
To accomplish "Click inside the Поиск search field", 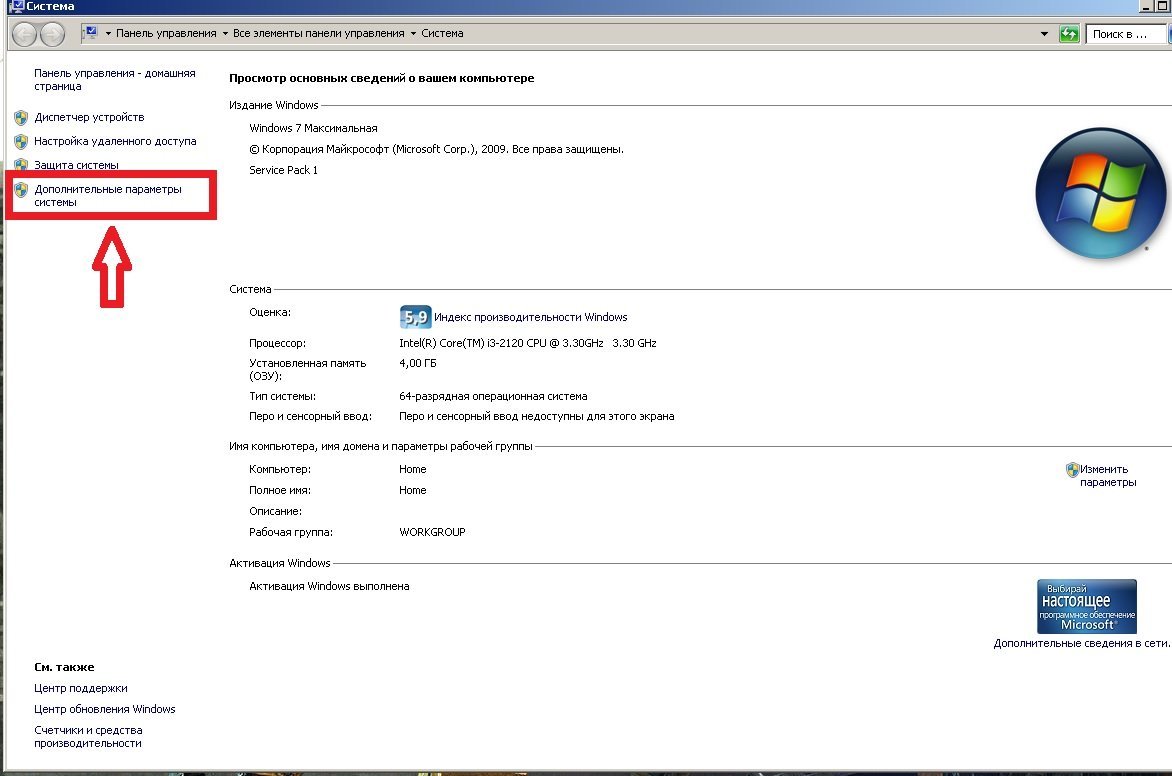I will point(1120,33).
